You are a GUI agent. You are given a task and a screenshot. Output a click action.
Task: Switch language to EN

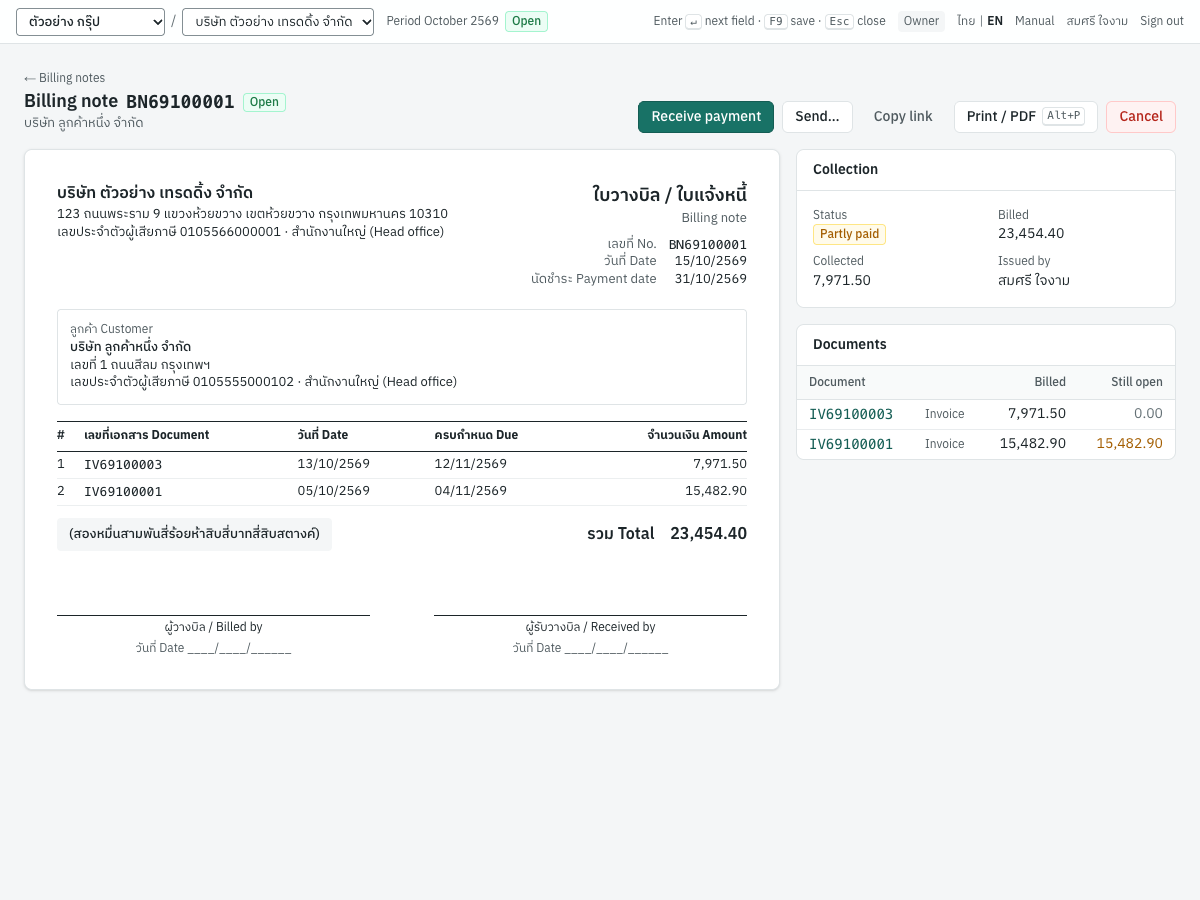click(x=995, y=21)
